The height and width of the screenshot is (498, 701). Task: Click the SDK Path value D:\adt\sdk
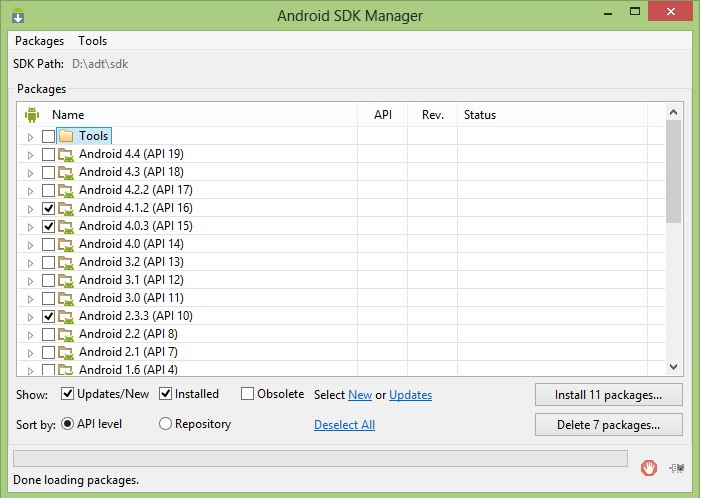point(100,64)
